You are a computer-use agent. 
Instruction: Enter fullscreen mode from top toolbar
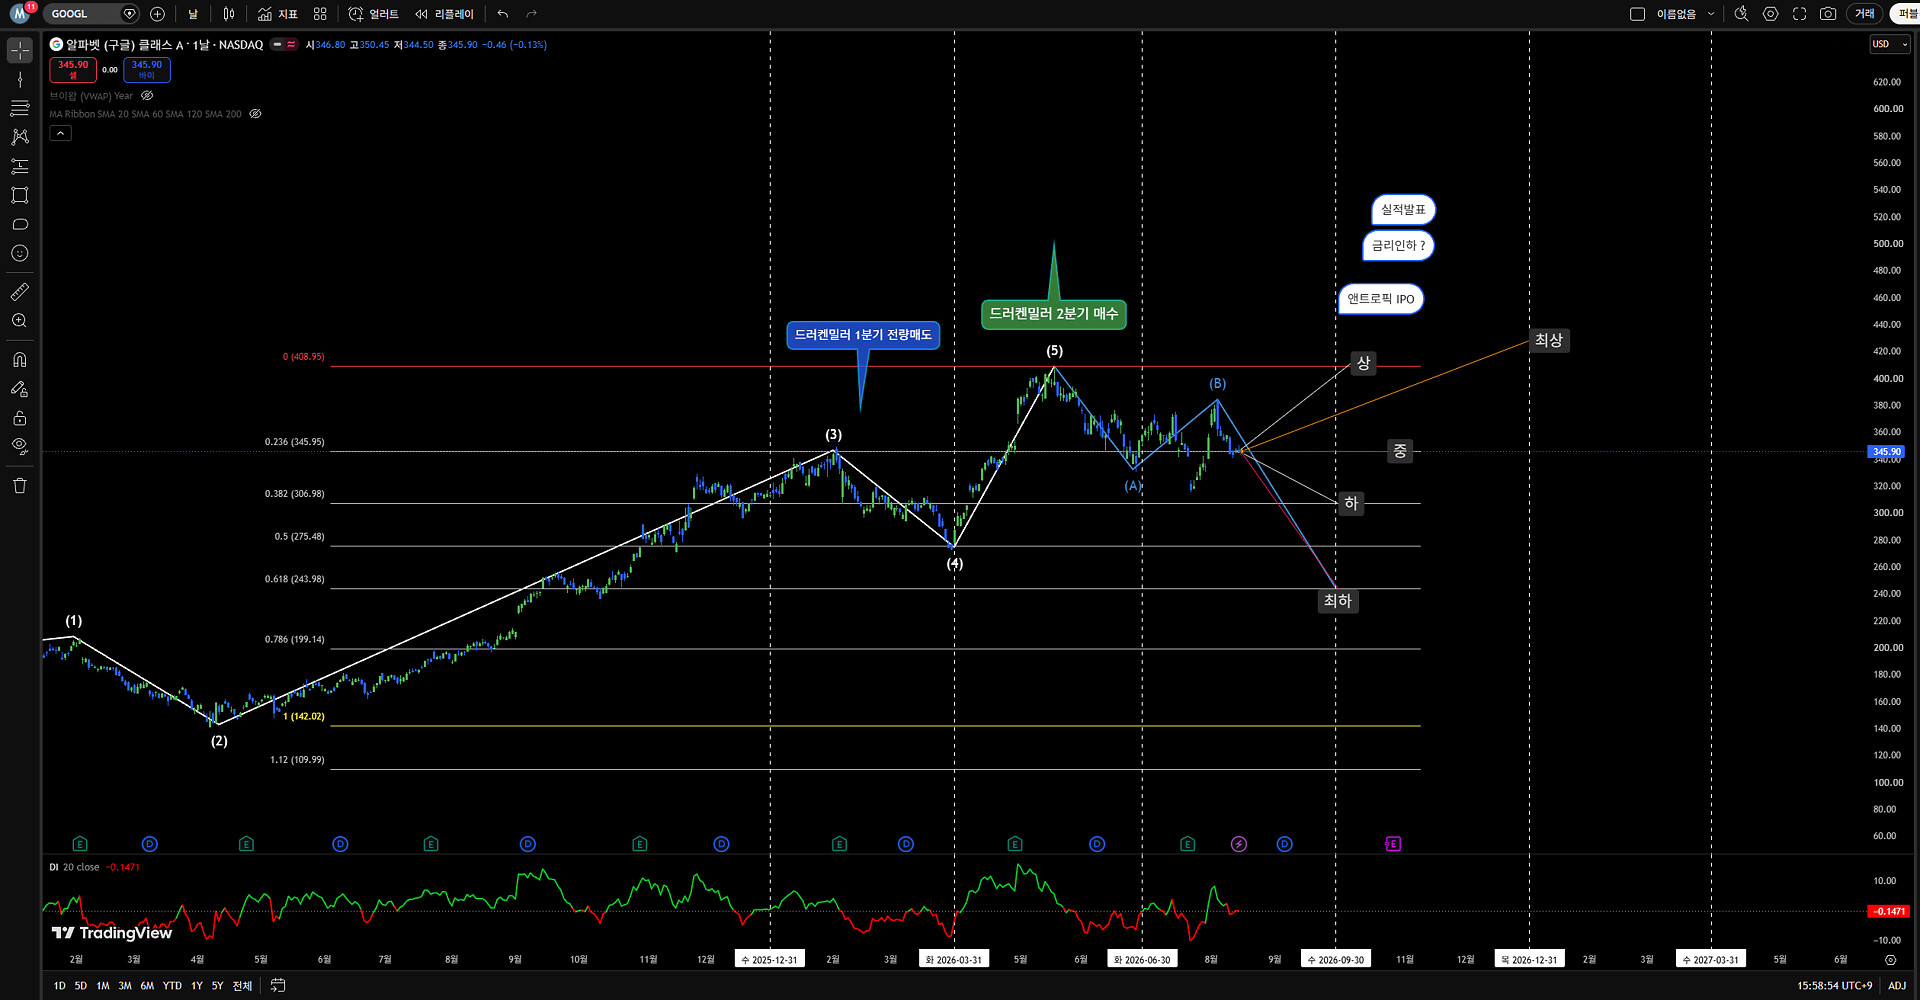1799,14
